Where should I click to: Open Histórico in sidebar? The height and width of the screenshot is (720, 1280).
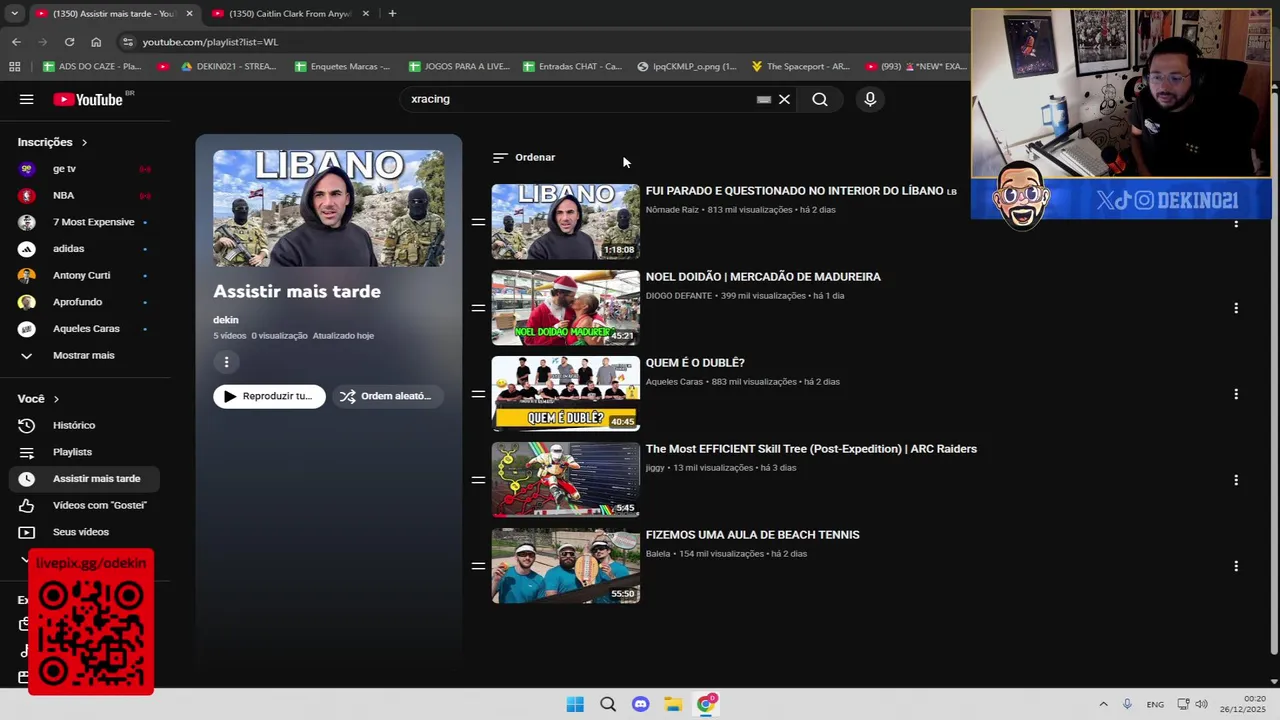pos(84,425)
